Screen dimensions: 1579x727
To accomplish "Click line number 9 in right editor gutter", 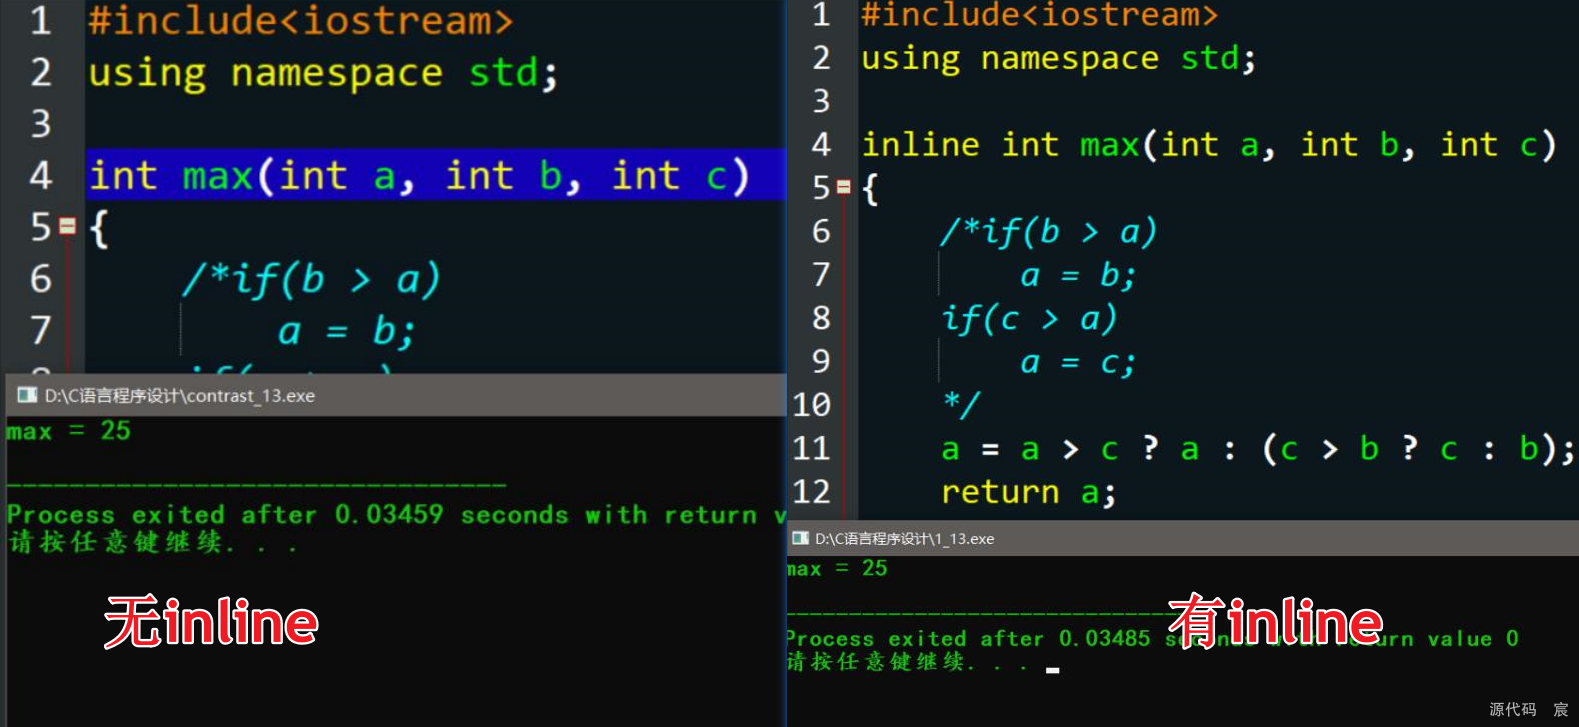I will tap(821, 361).
